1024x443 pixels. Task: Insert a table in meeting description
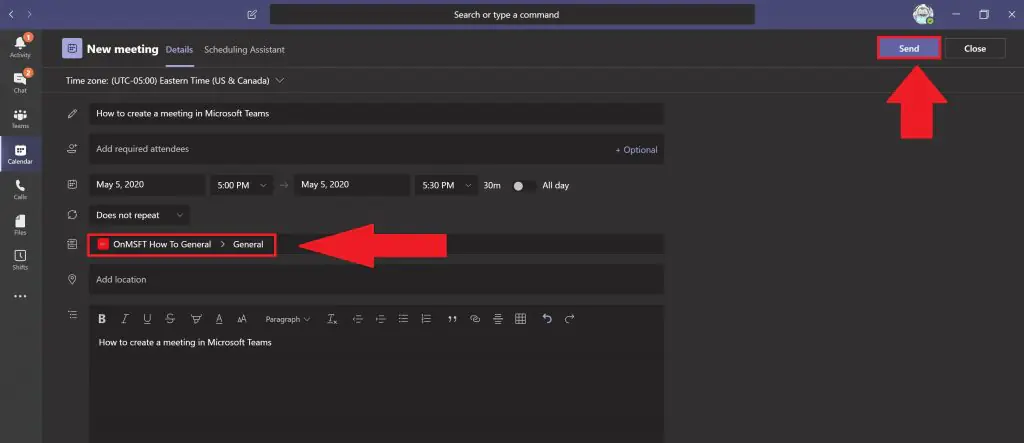point(520,319)
